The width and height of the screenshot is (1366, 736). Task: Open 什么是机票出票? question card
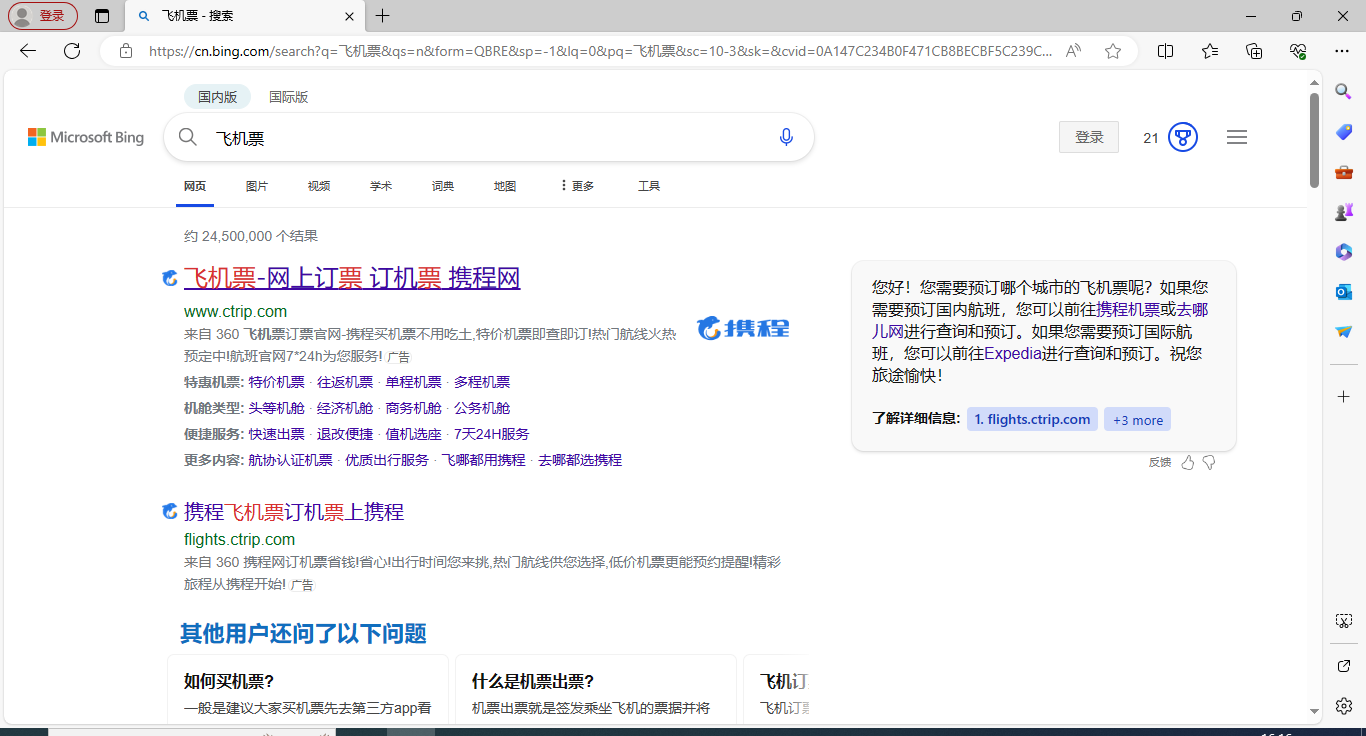(x=596, y=688)
